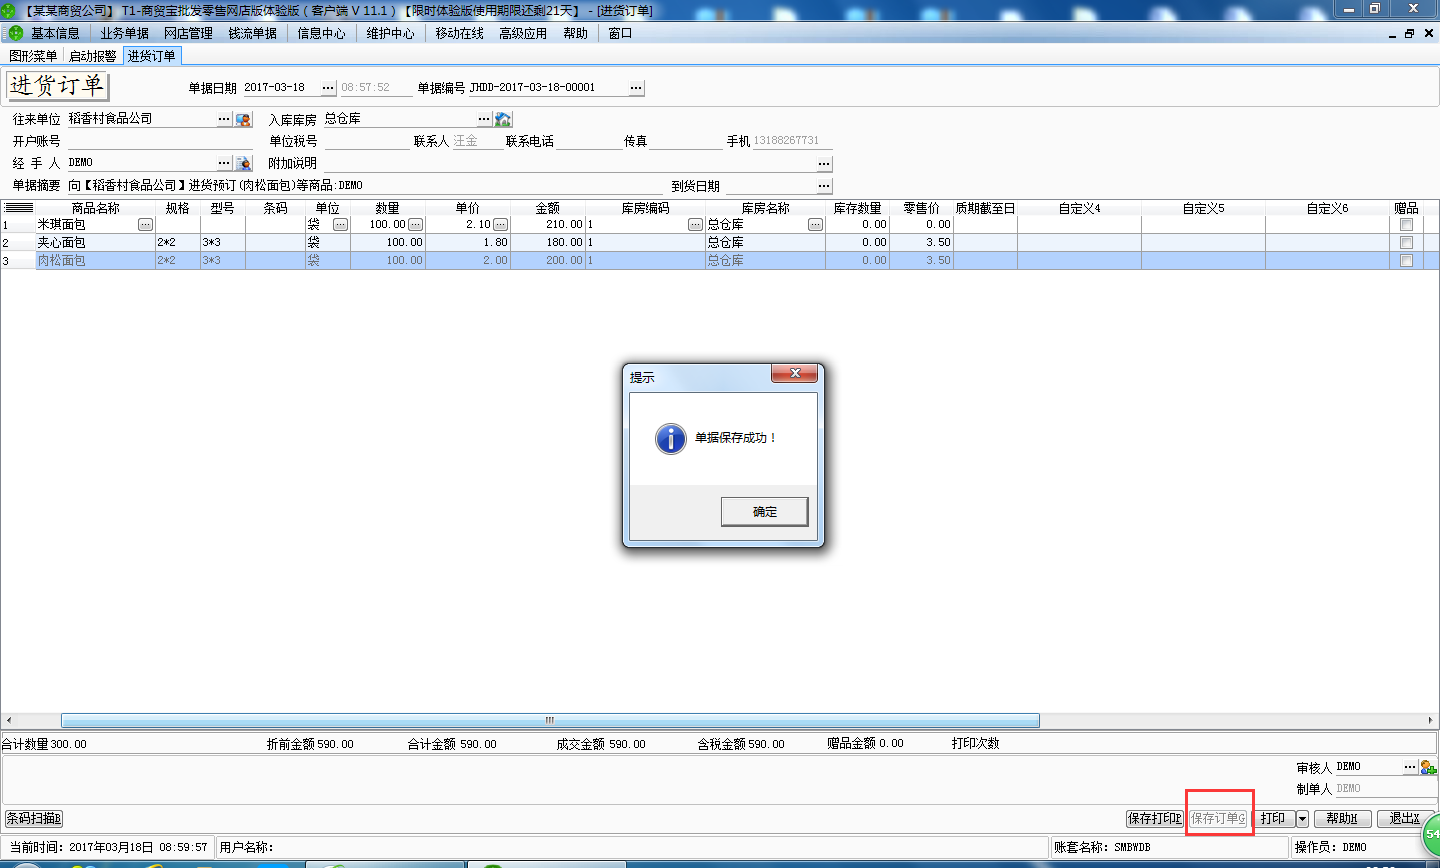1440x868 pixels.
Task: Open the 单据日期 date picker ellipsis
Action: (328, 88)
